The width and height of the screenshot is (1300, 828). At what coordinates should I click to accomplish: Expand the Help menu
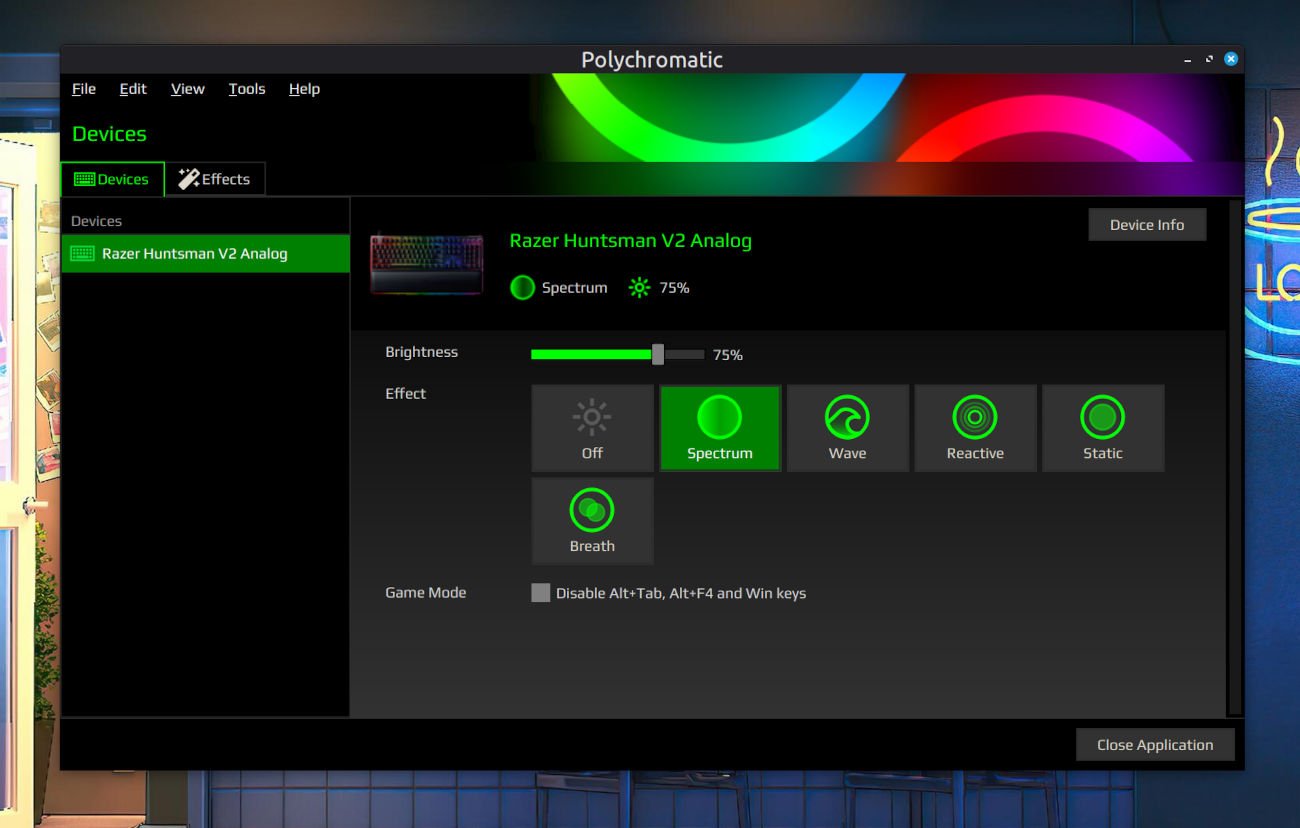303,89
